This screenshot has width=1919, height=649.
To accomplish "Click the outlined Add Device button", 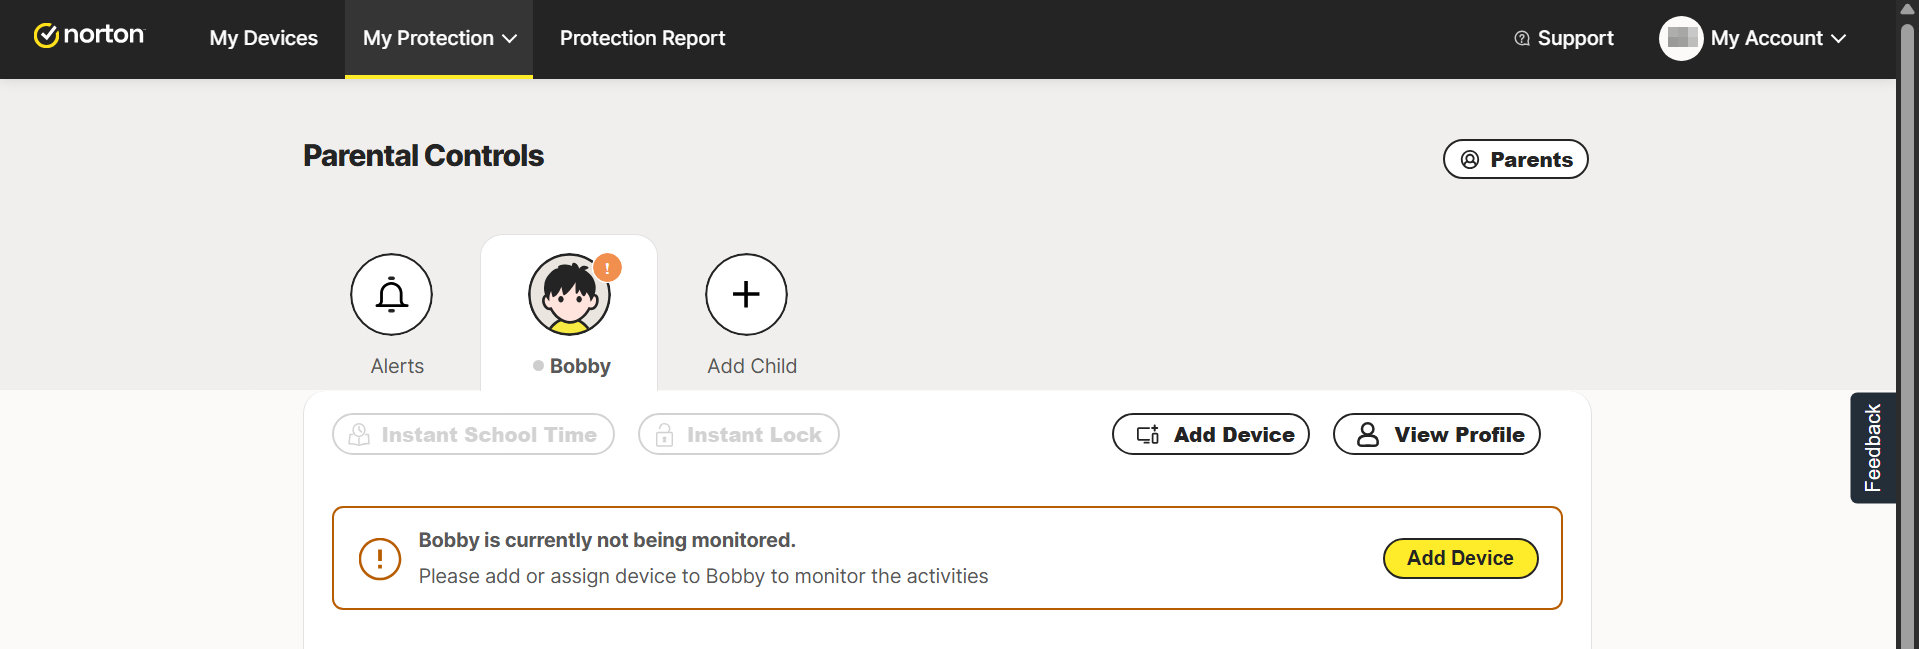I will pyautogui.click(x=1210, y=434).
